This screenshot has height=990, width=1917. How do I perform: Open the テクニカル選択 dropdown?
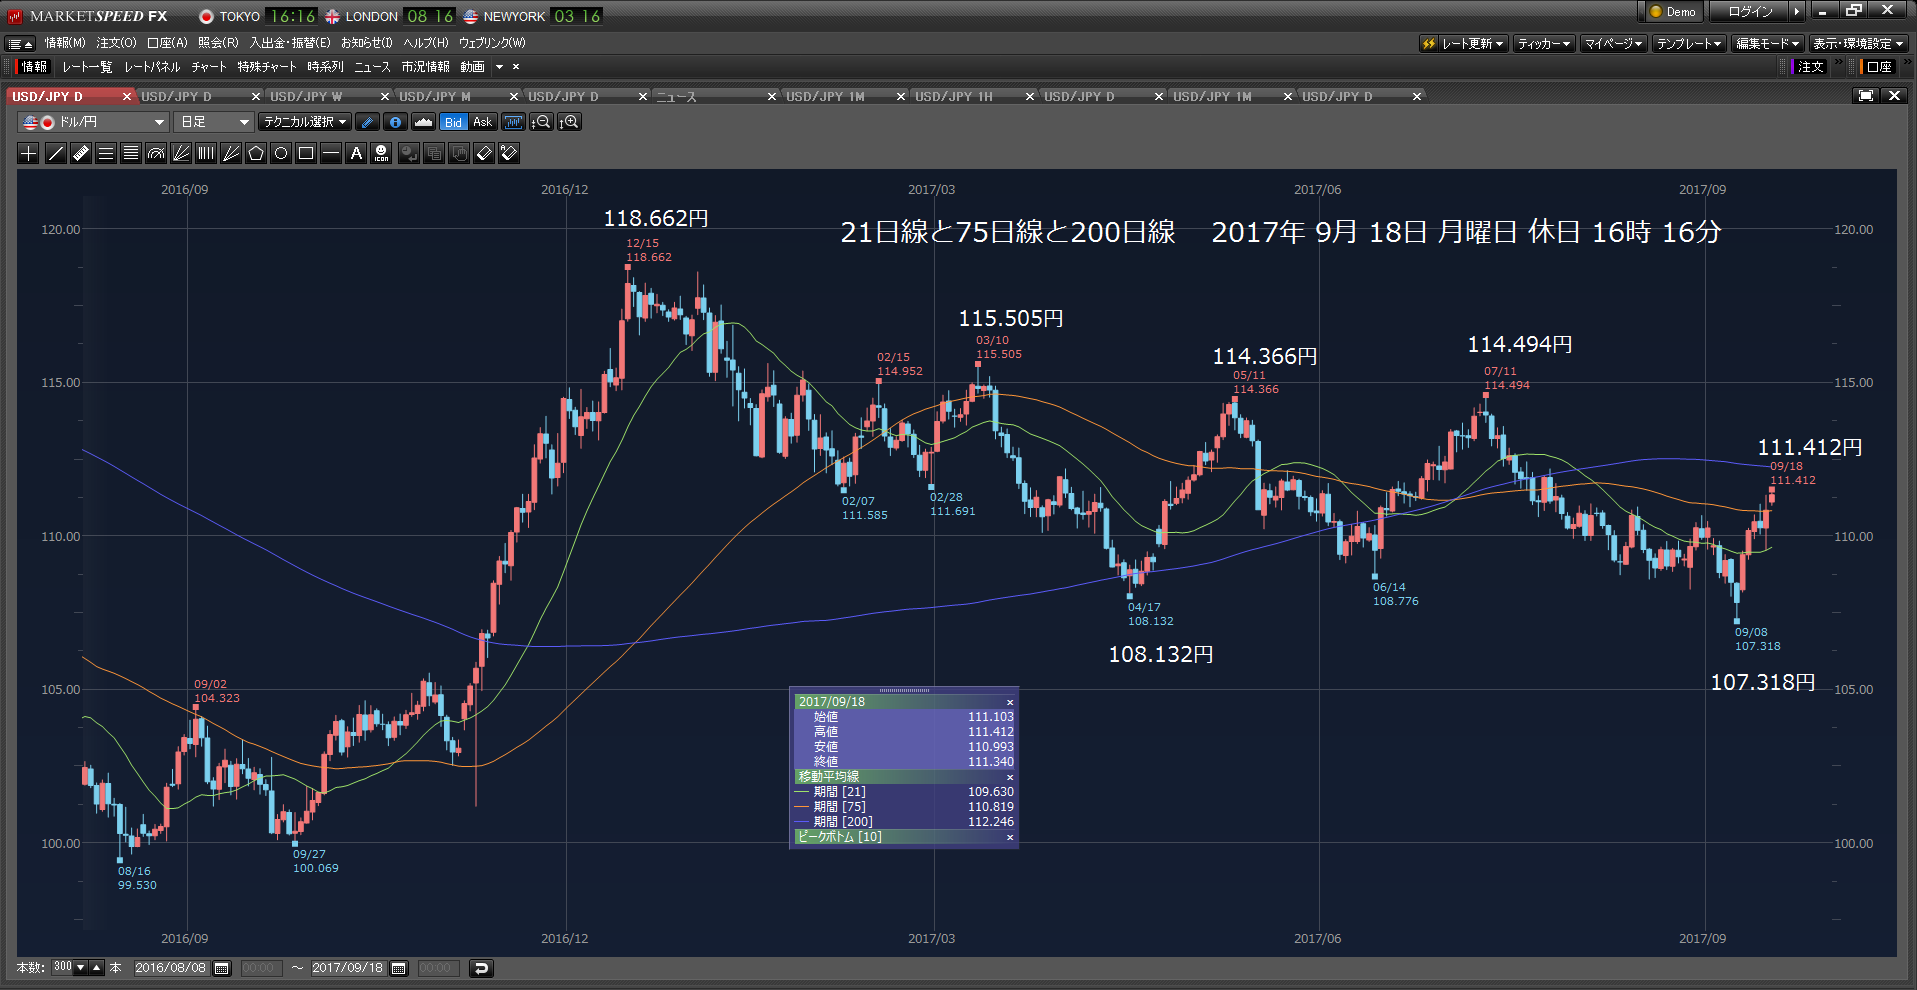pos(305,122)
